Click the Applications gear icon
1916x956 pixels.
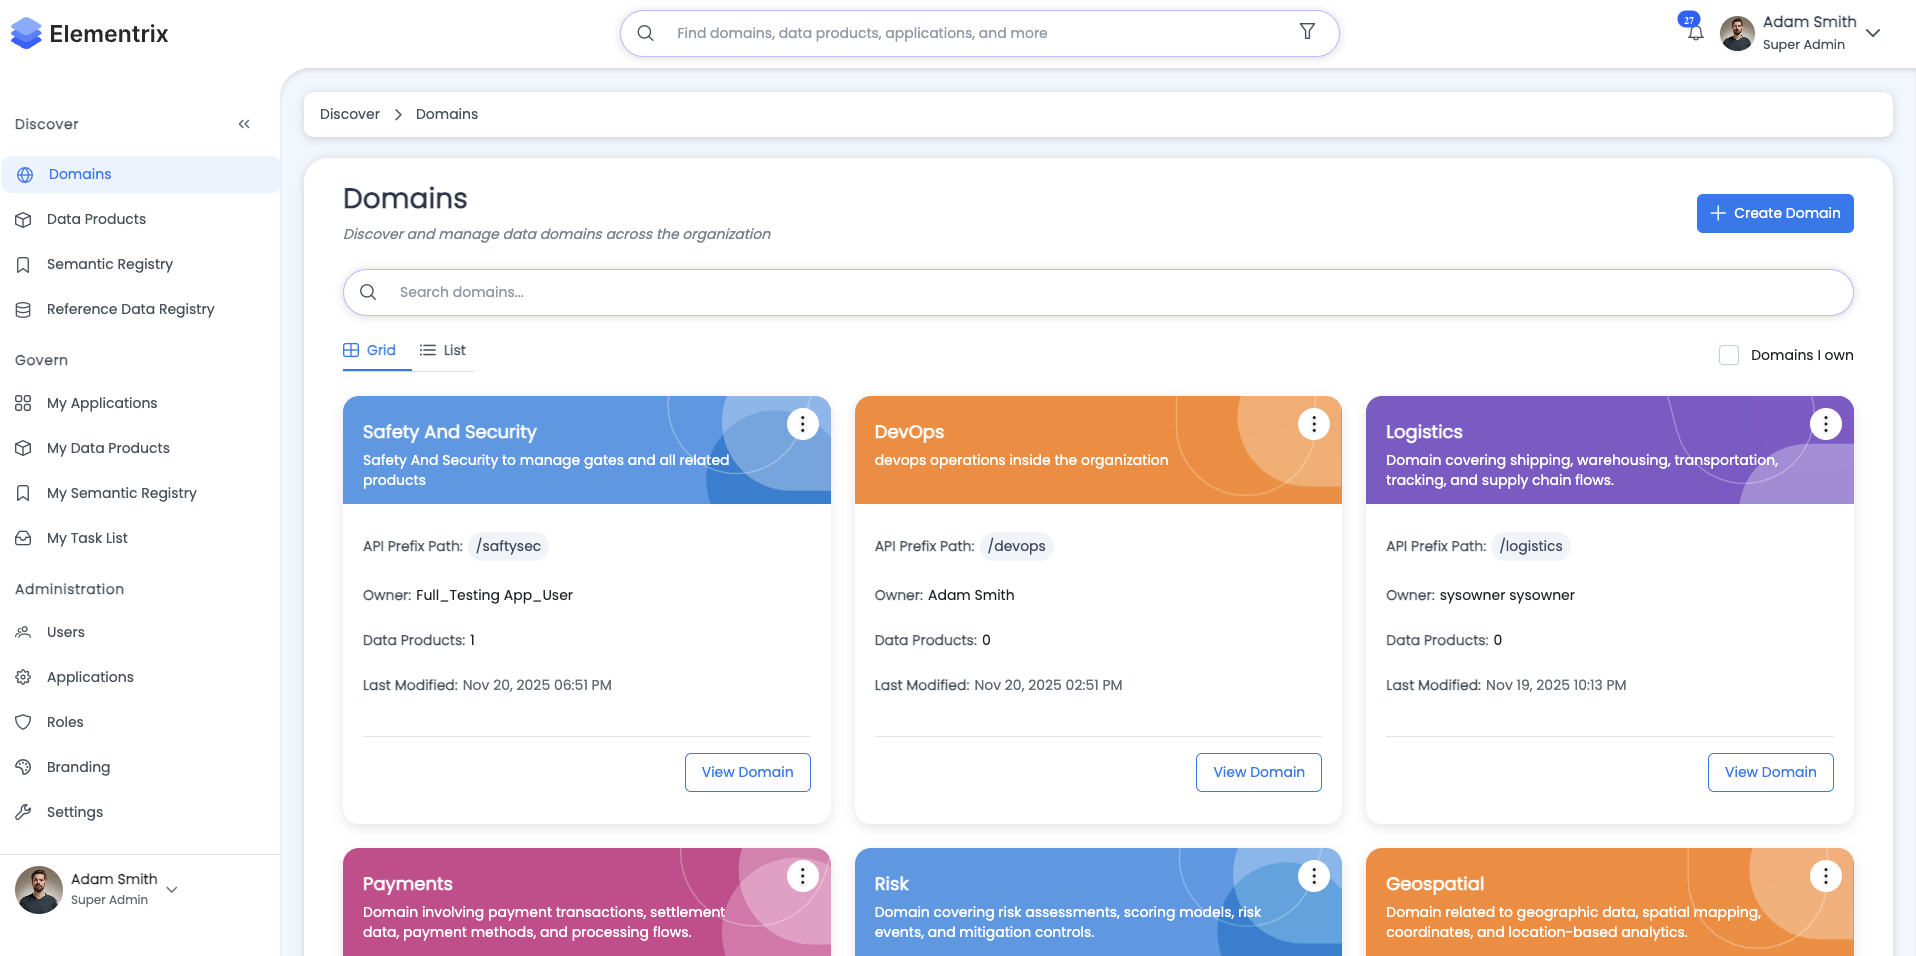pyautogui.click(x=23, y=677)
